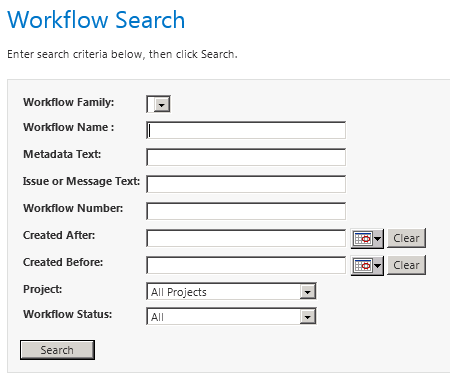Click the Workflow Status label text

pyautogui.click(x=68, y=314)
